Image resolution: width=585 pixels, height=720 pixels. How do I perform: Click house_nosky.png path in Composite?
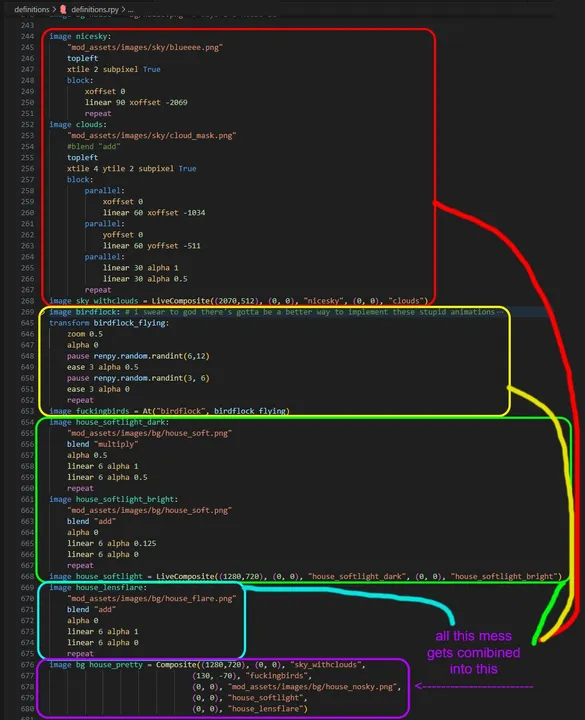click(311, 686)
